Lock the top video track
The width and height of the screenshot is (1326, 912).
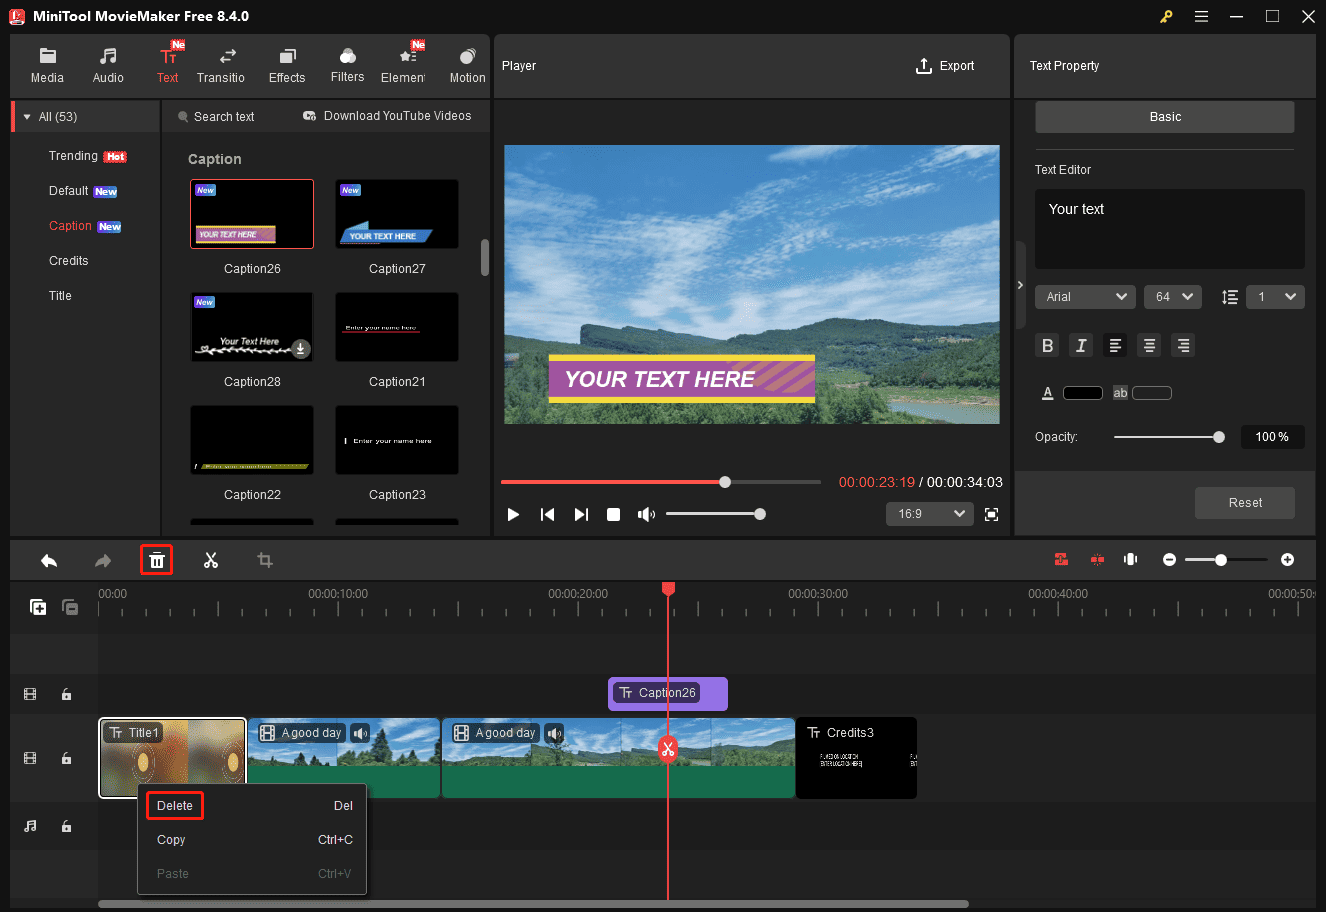click(x=66, y=693)
